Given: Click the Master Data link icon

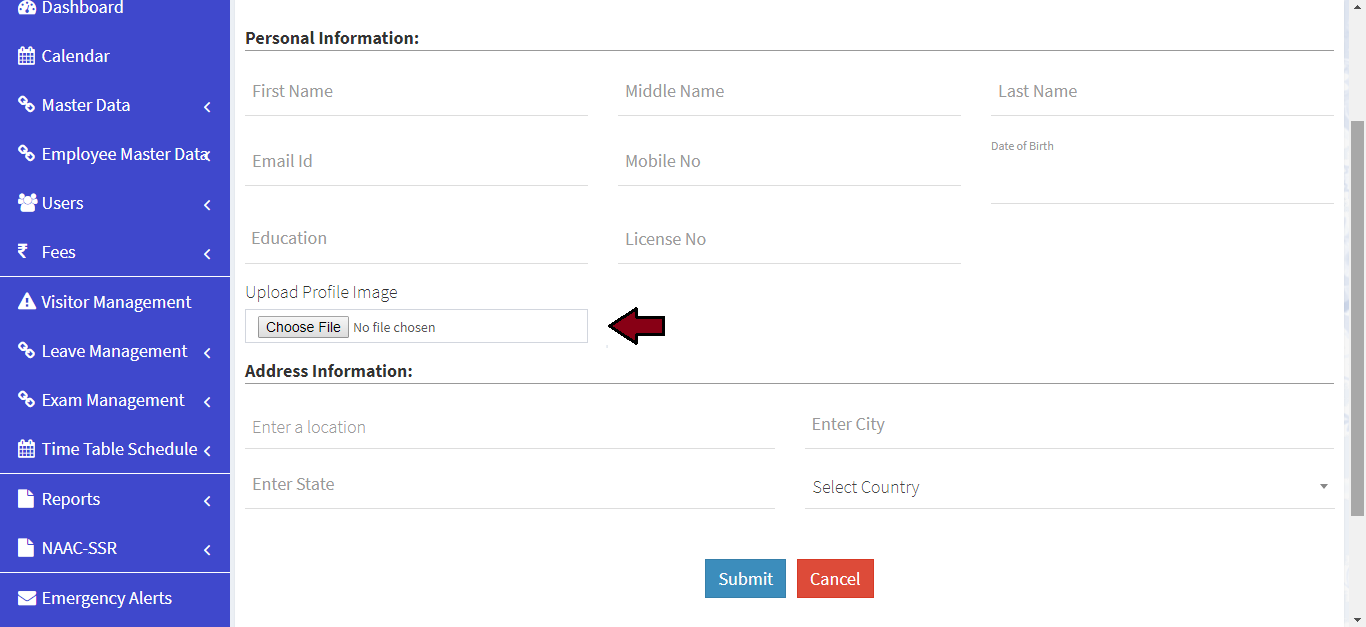Looking at the screenshot, I should point(27,105).
